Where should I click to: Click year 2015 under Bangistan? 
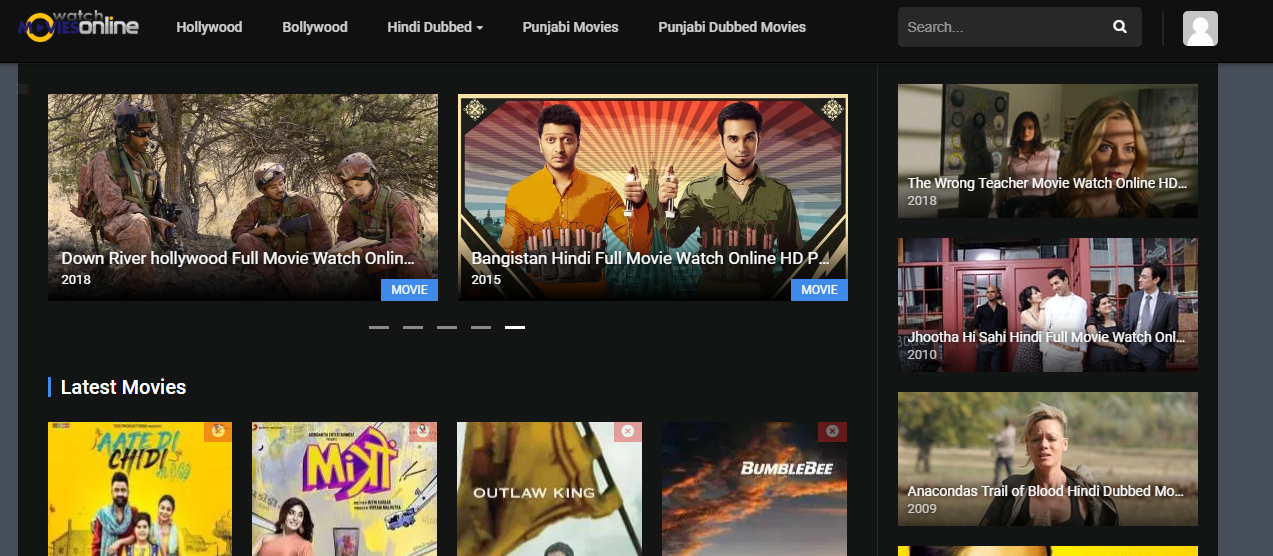pyautogui.click(x=486, y=280)
